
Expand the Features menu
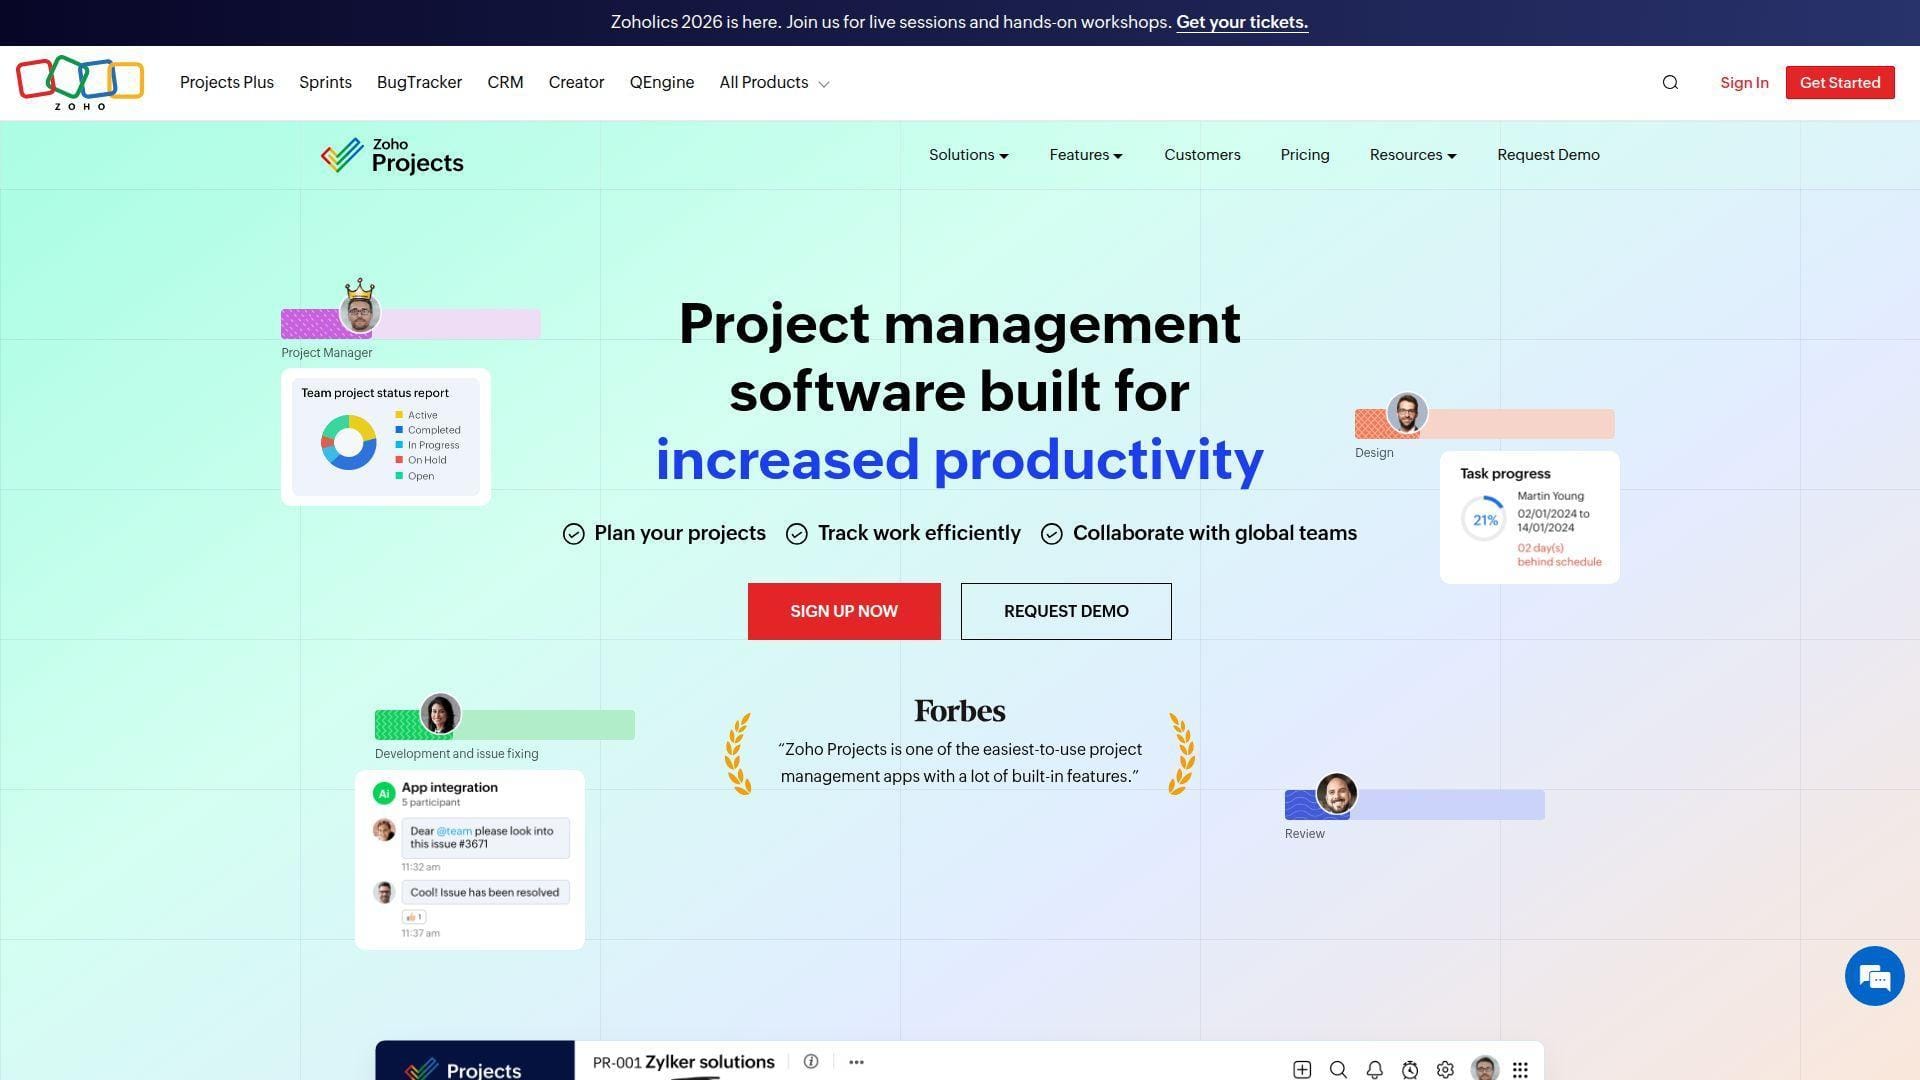click(1086, 155)
